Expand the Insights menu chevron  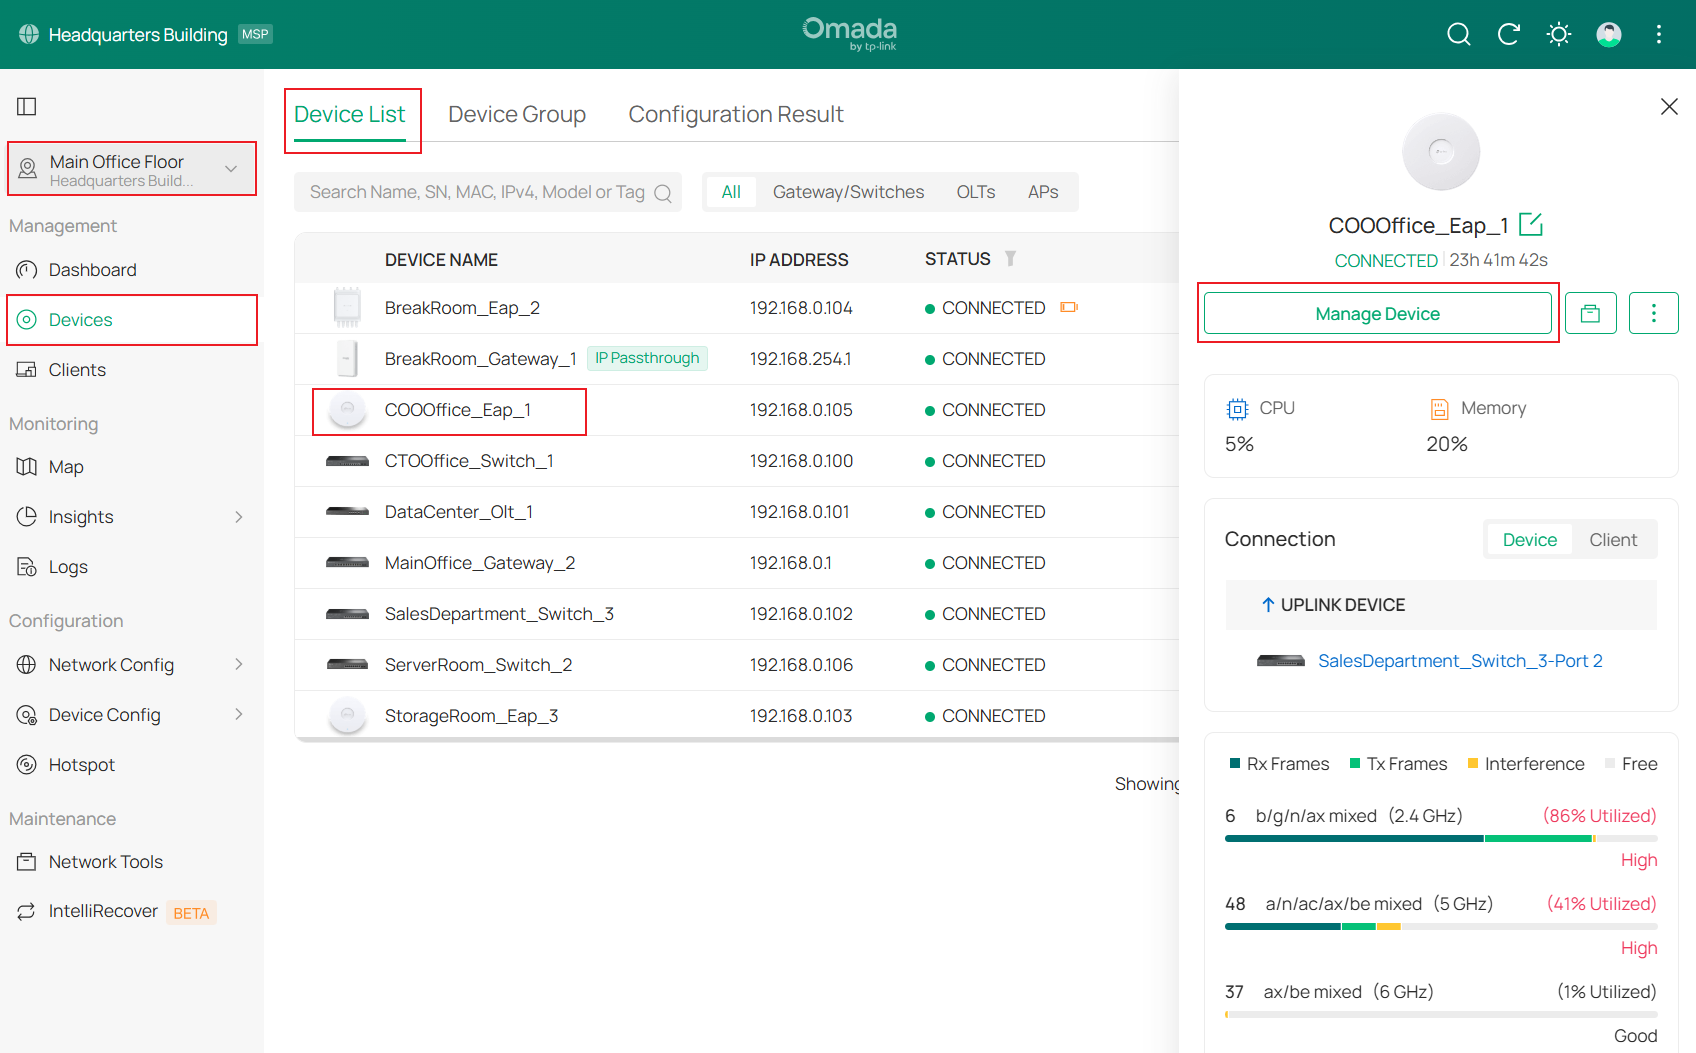238,516
